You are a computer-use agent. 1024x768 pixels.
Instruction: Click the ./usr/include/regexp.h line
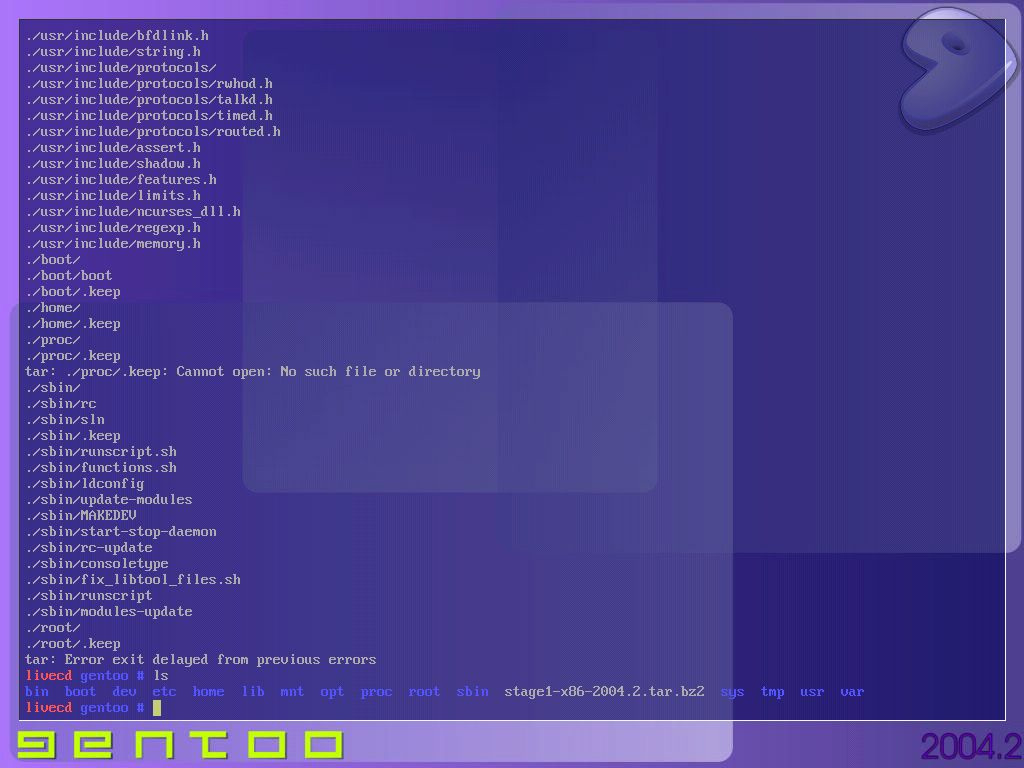tap(113, 228)
